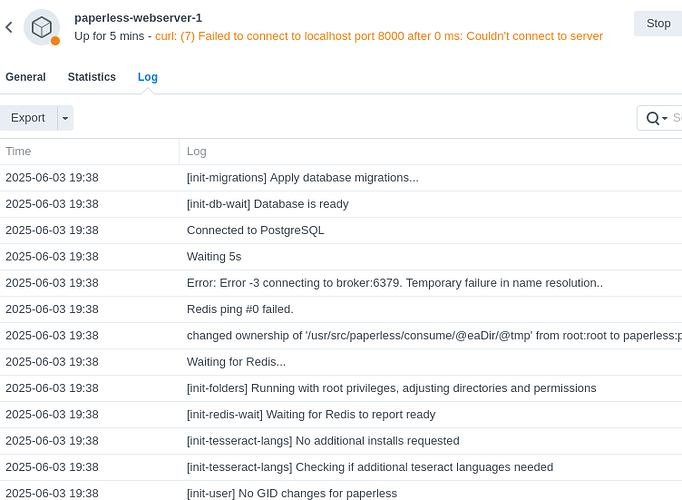Select the [init-folders] root privileges log entry

(x=341, y=388)
